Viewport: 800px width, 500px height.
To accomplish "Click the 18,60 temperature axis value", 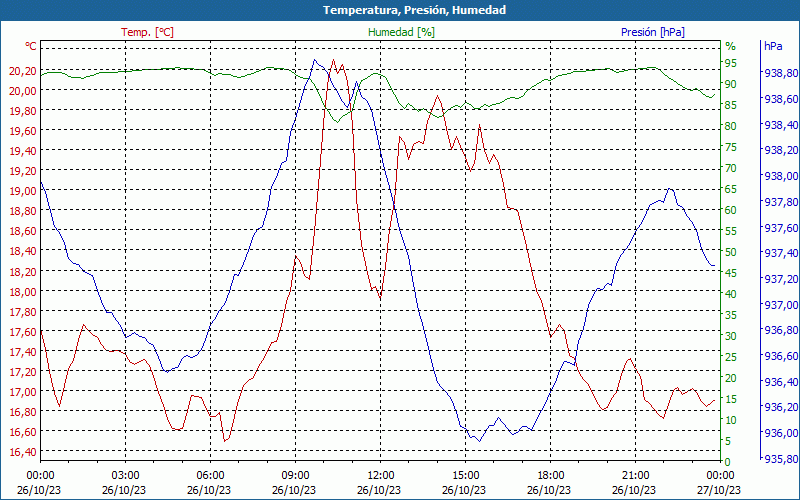I will [x=23, y=231].
